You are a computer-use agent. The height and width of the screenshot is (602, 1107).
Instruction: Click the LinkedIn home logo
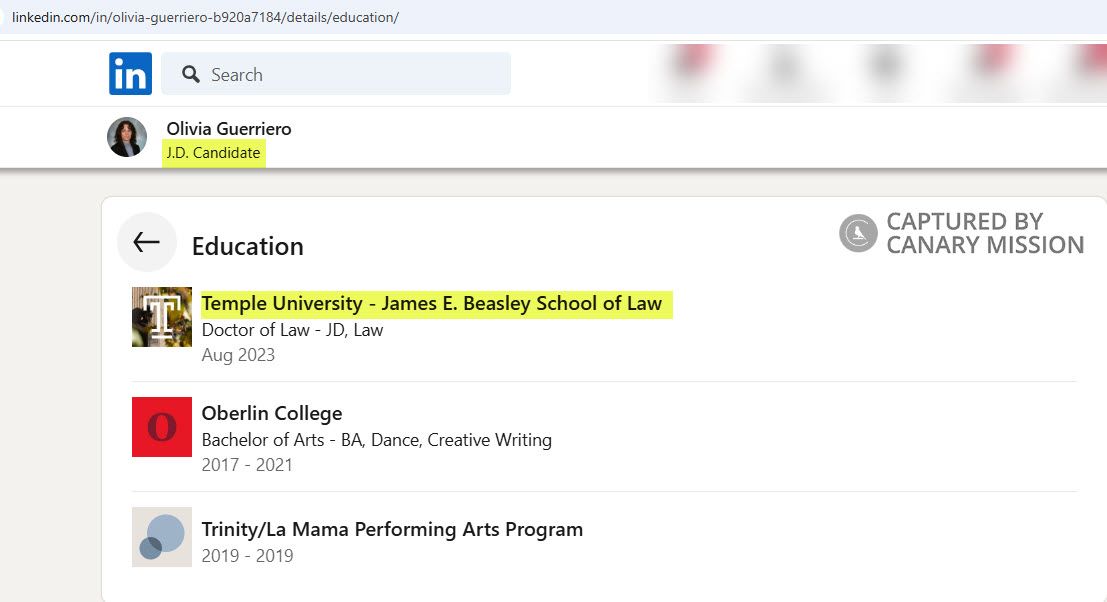coord(130,73)
